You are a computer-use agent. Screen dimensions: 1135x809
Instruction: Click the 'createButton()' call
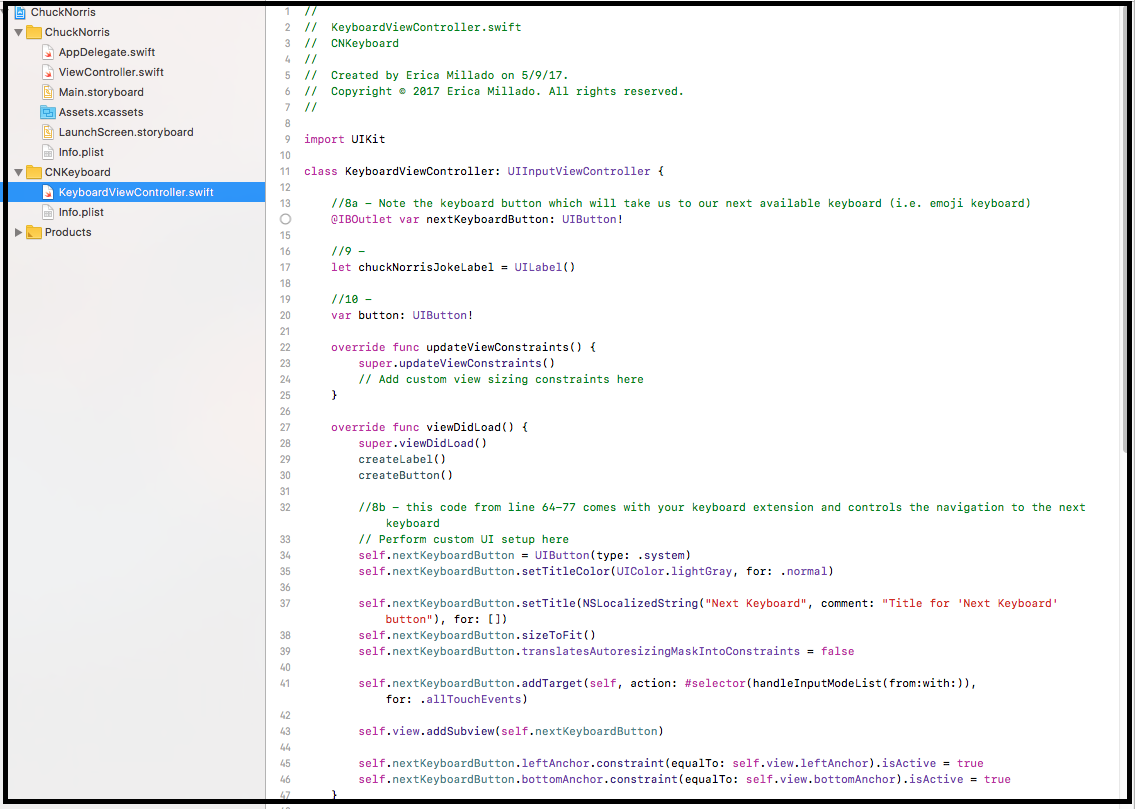point(405,475)
